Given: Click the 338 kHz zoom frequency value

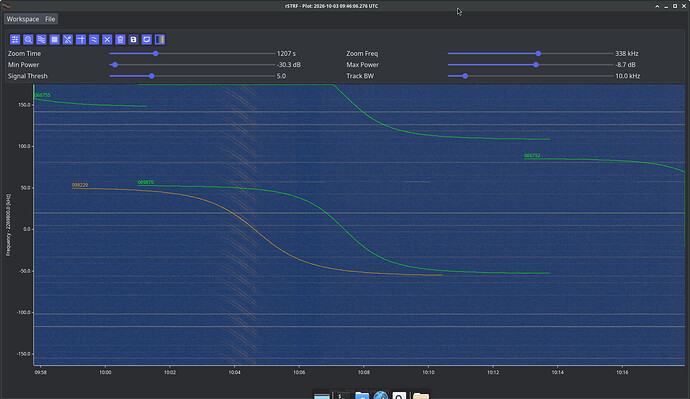Looking at the screenshot, I should point(627,53).
